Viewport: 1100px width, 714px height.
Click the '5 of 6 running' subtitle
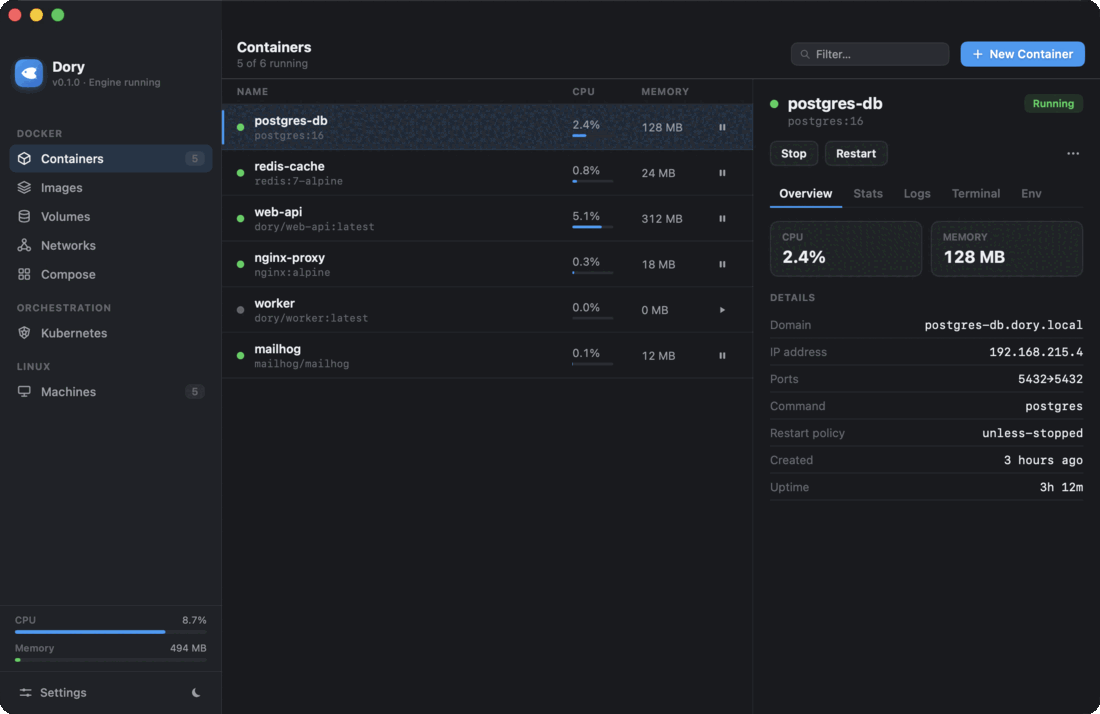point(272,63)
